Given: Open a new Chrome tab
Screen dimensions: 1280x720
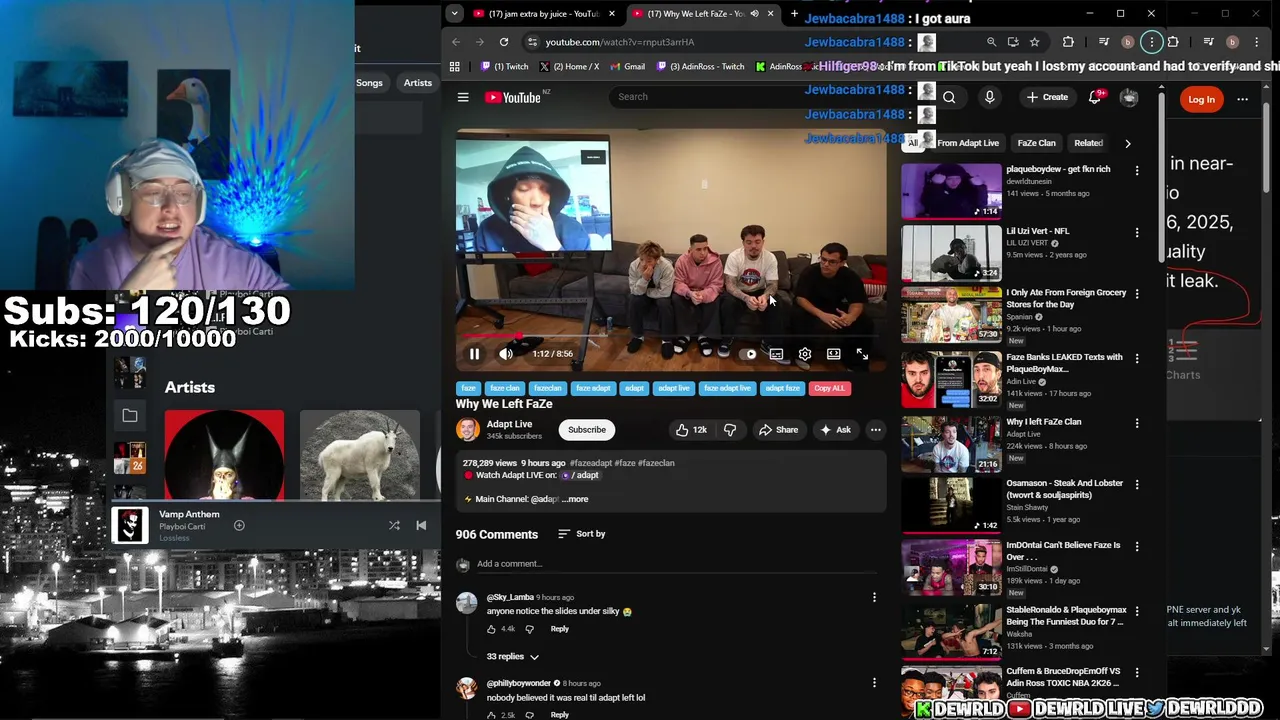Looking at the screenshot, I should (x=794, y=14).
